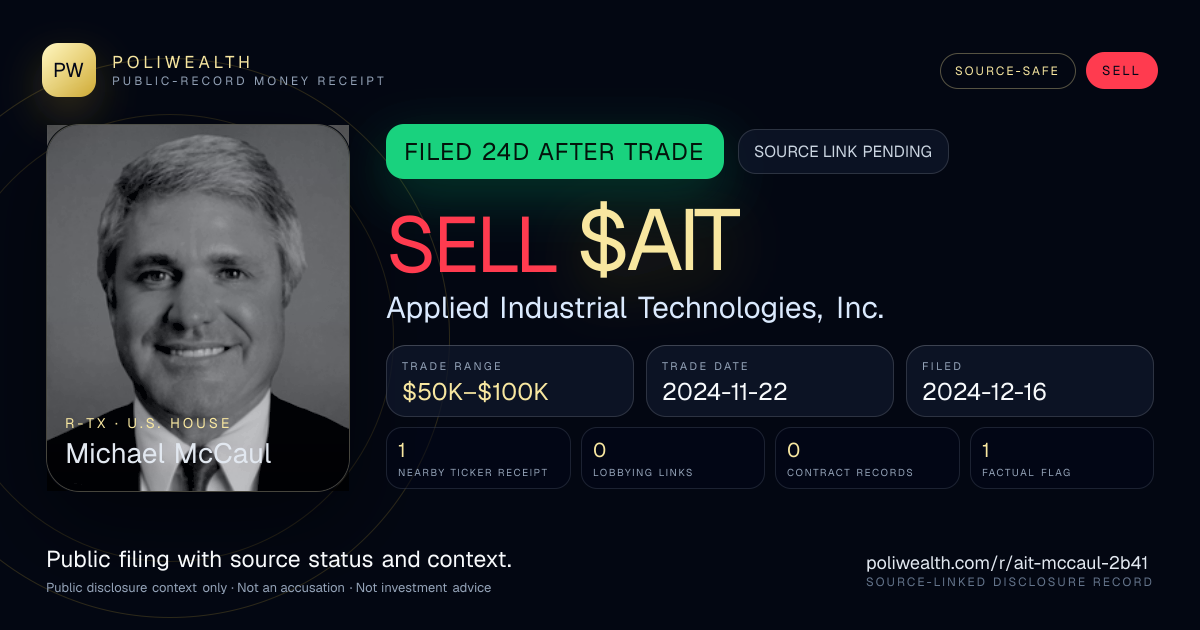Click the gold PW logo icon

[69, 70]
